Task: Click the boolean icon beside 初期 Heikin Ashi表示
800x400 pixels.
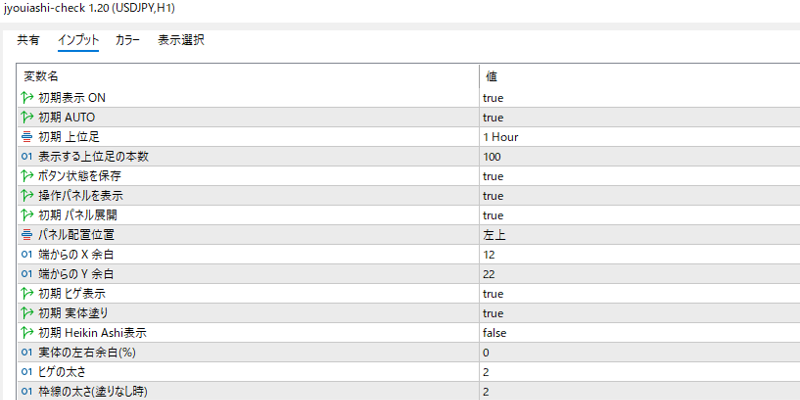Action: point(27,333)
